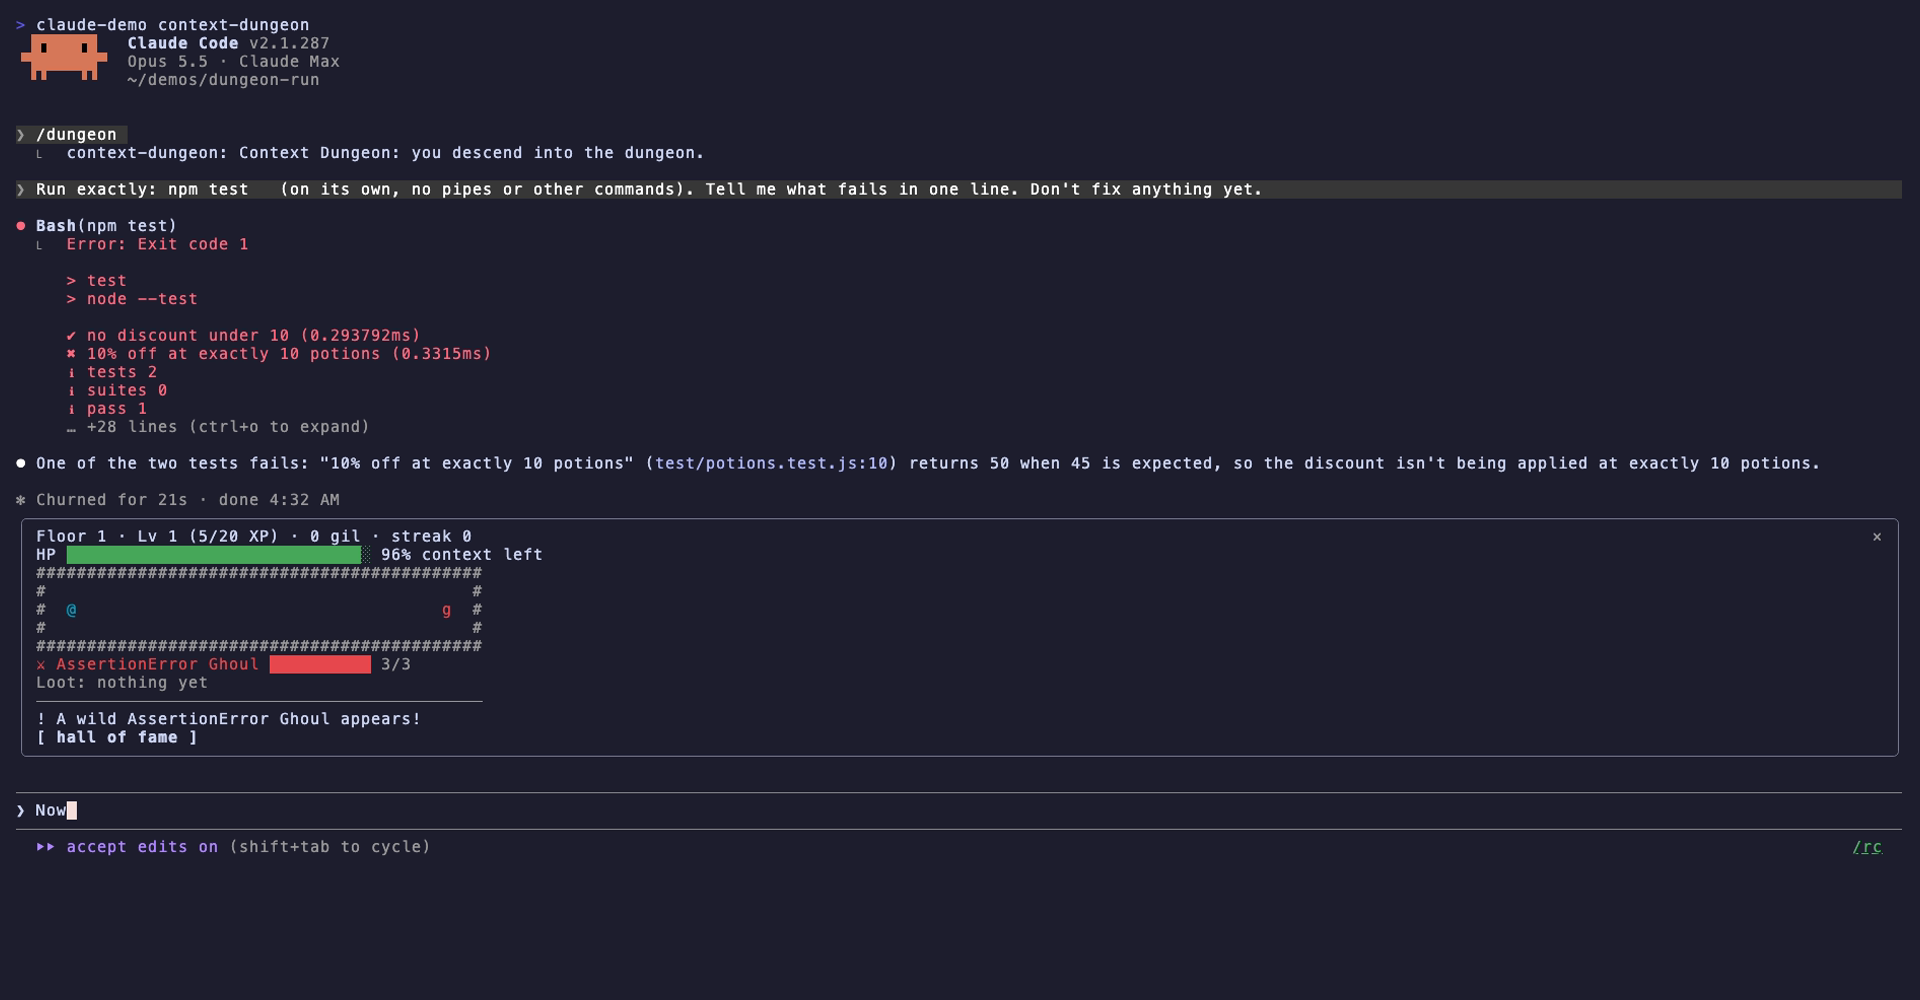Click the red g ghoul enemy on map
Image resolution: width=1920 pixels, height=1000 pixels.
[446, 609]
